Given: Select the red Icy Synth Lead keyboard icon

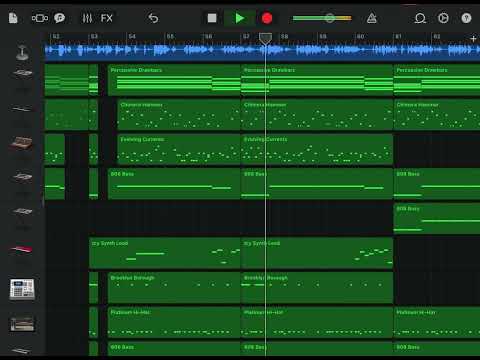Looking at the screenshot, I should 22,249.
